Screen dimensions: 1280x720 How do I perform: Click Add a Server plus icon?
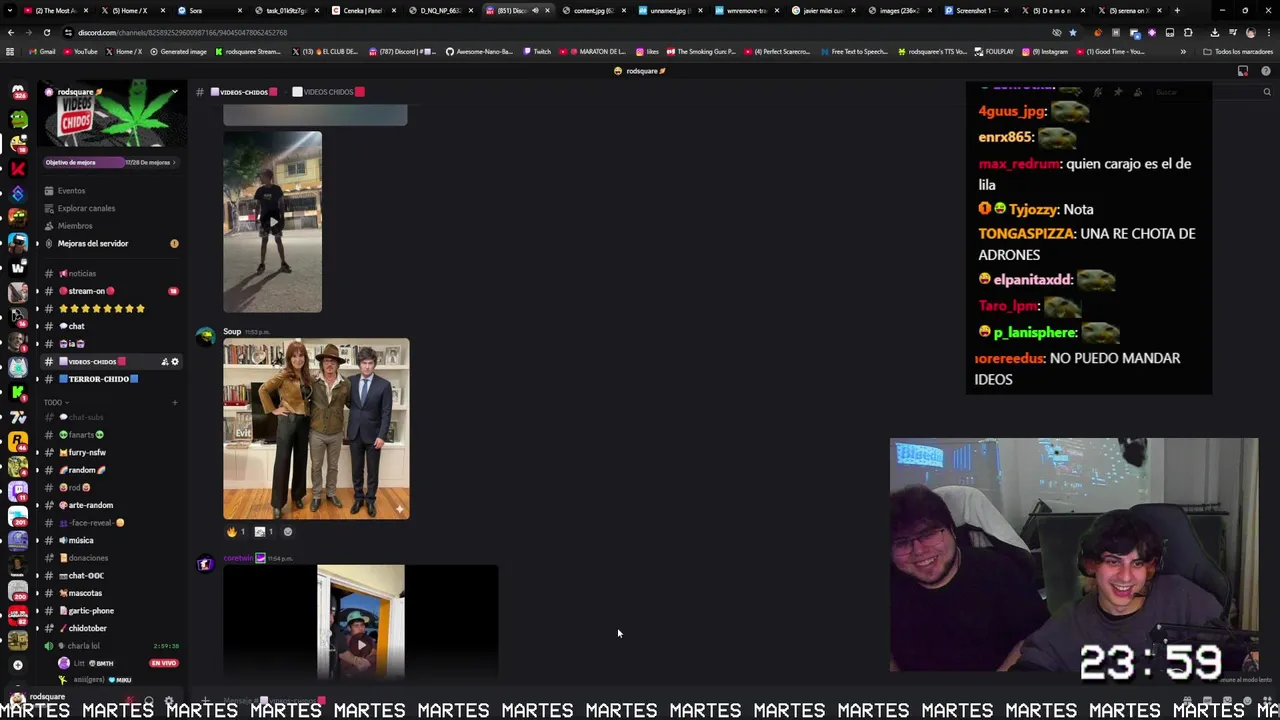(18, 665)
